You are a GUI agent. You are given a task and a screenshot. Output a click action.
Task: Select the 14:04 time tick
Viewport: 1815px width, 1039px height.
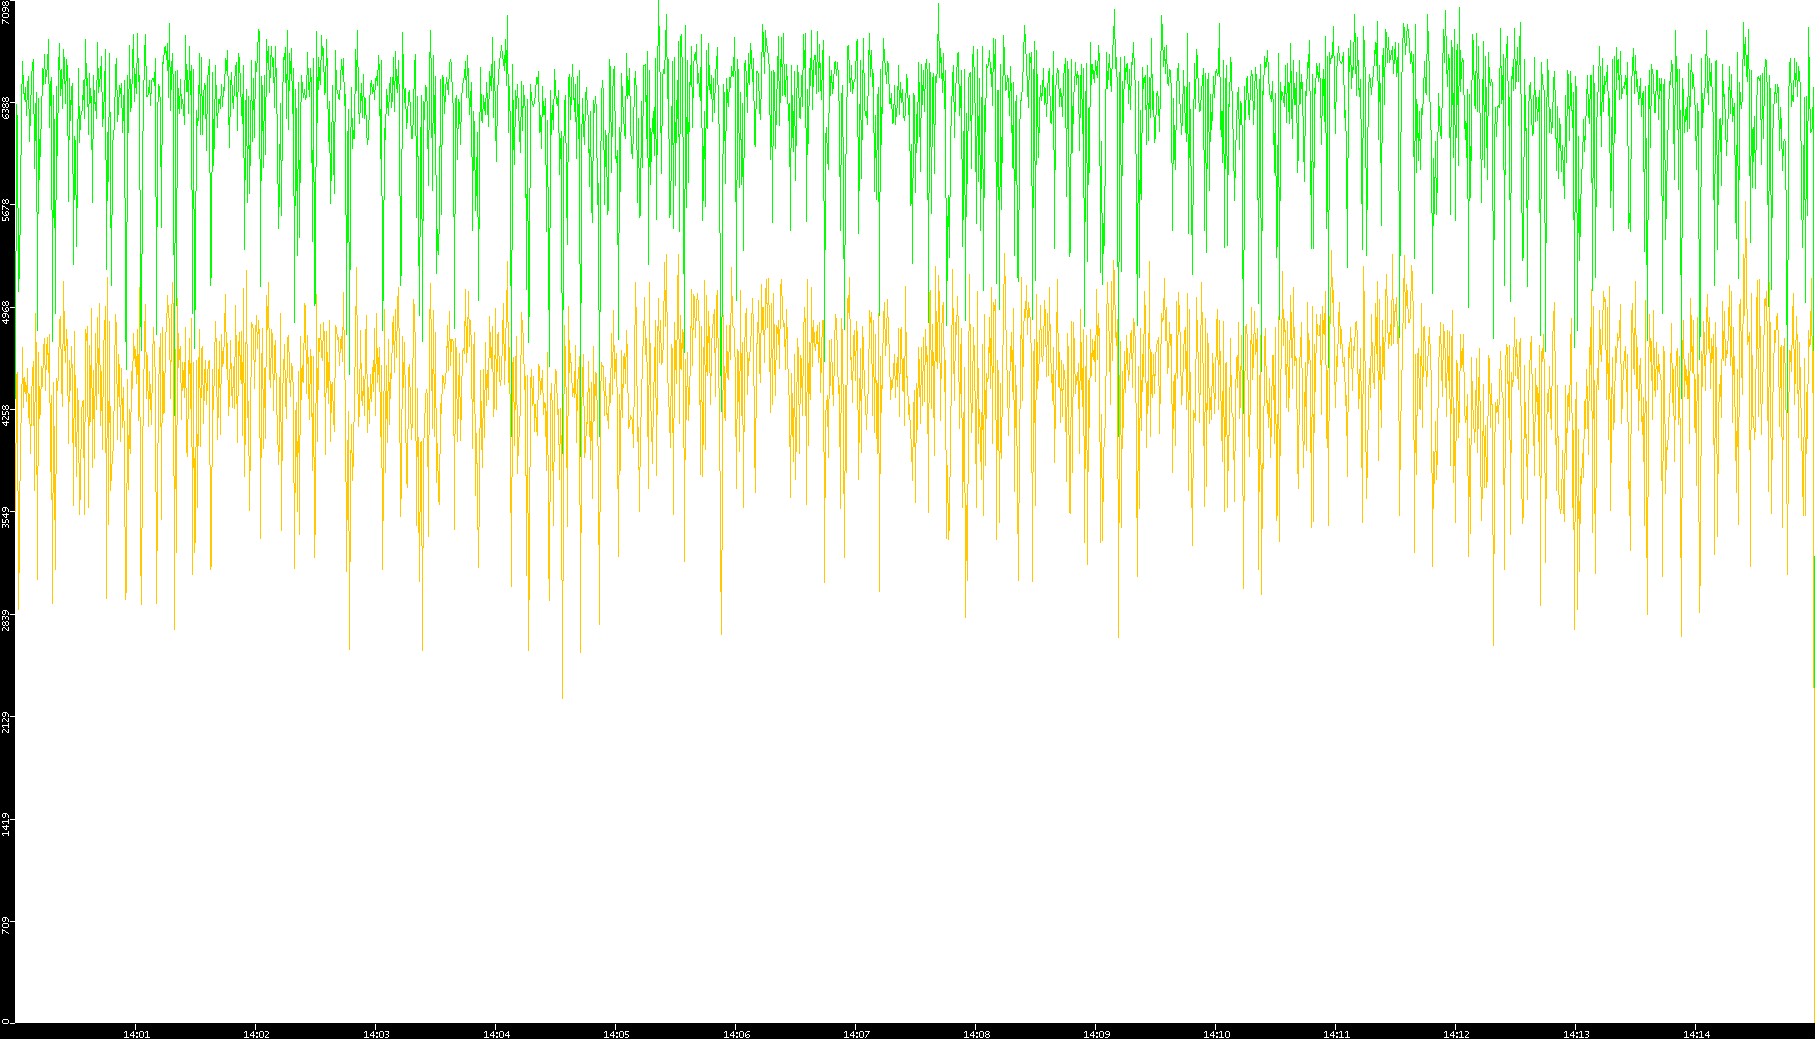click(496, 1034)
